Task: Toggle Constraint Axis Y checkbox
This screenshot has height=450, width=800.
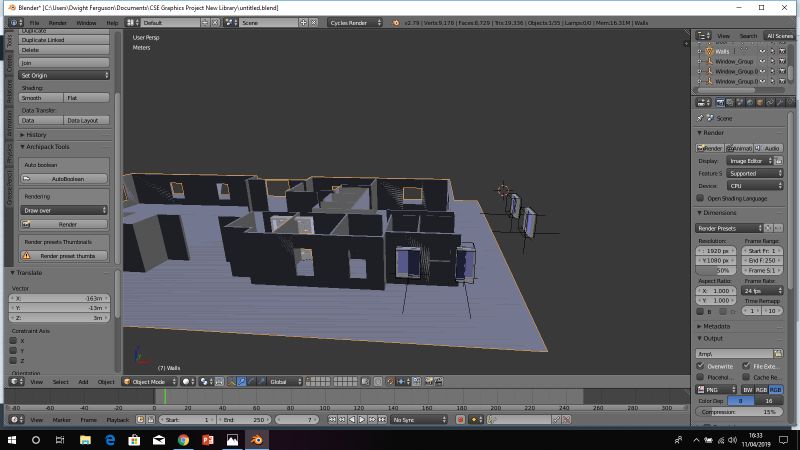Action: coord(13,351)
